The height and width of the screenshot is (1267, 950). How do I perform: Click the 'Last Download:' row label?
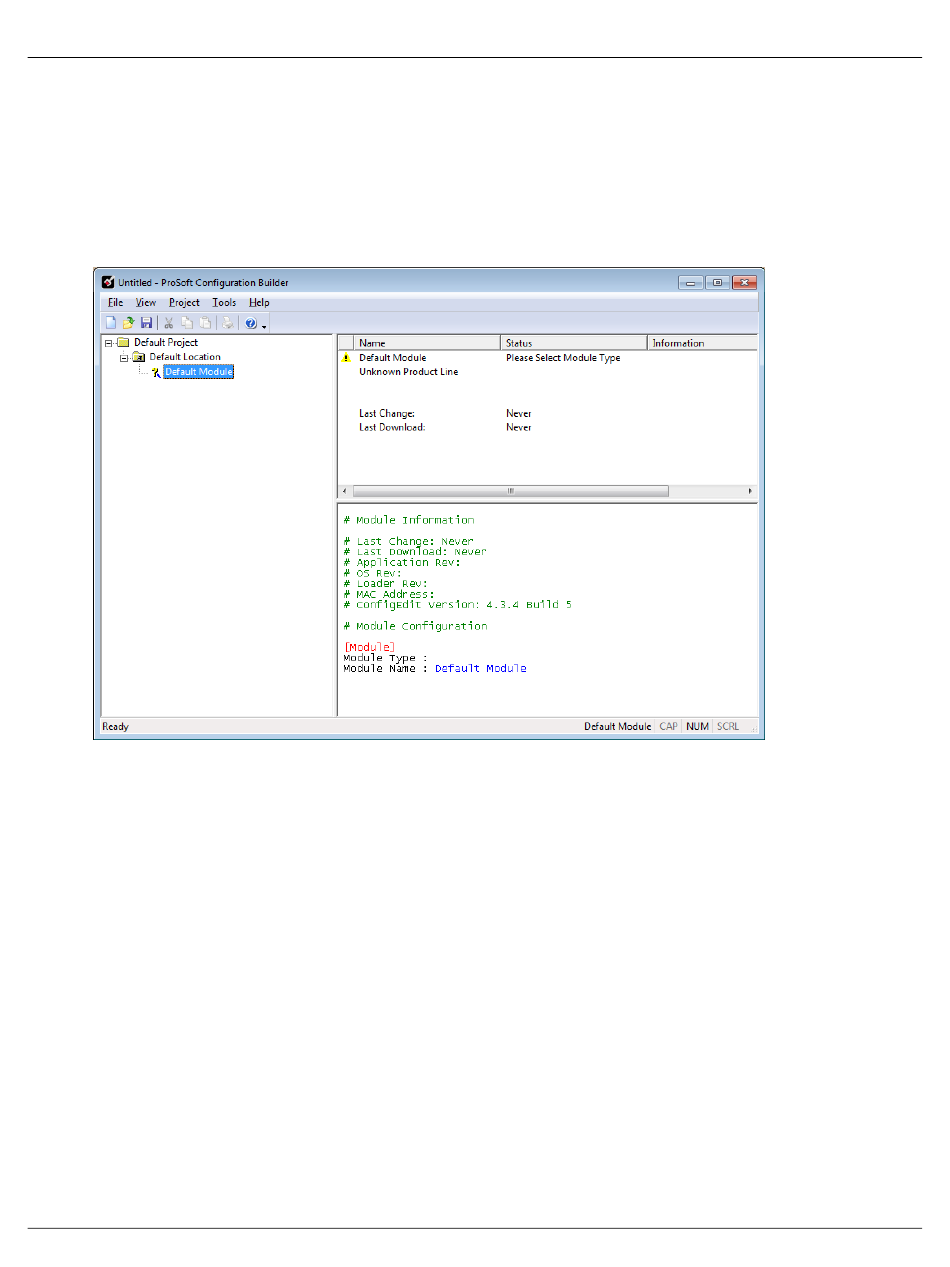click(x=393, y=427)
